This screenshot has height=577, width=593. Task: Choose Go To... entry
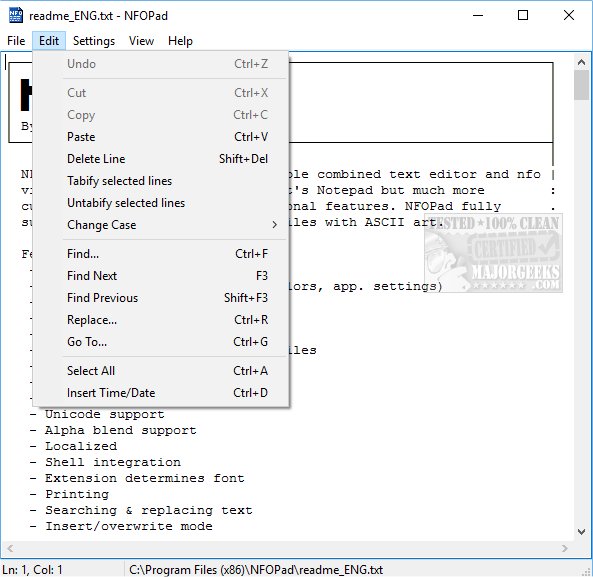(x=161, y=342)
